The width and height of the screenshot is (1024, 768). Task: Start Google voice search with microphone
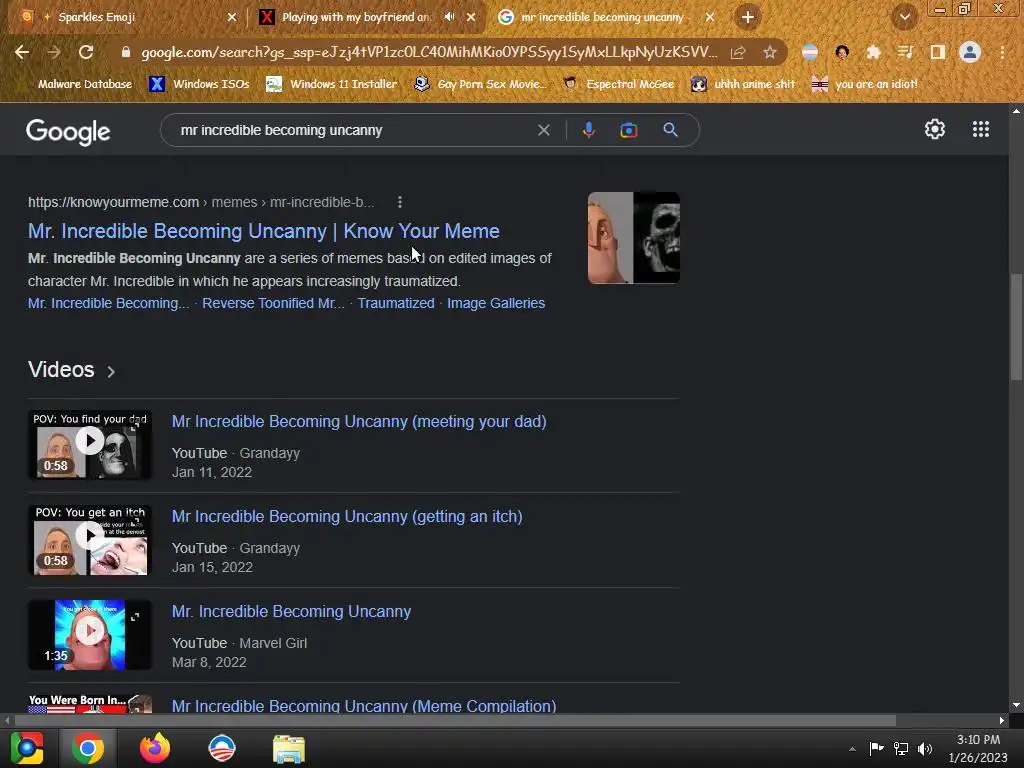click(588, 130)
